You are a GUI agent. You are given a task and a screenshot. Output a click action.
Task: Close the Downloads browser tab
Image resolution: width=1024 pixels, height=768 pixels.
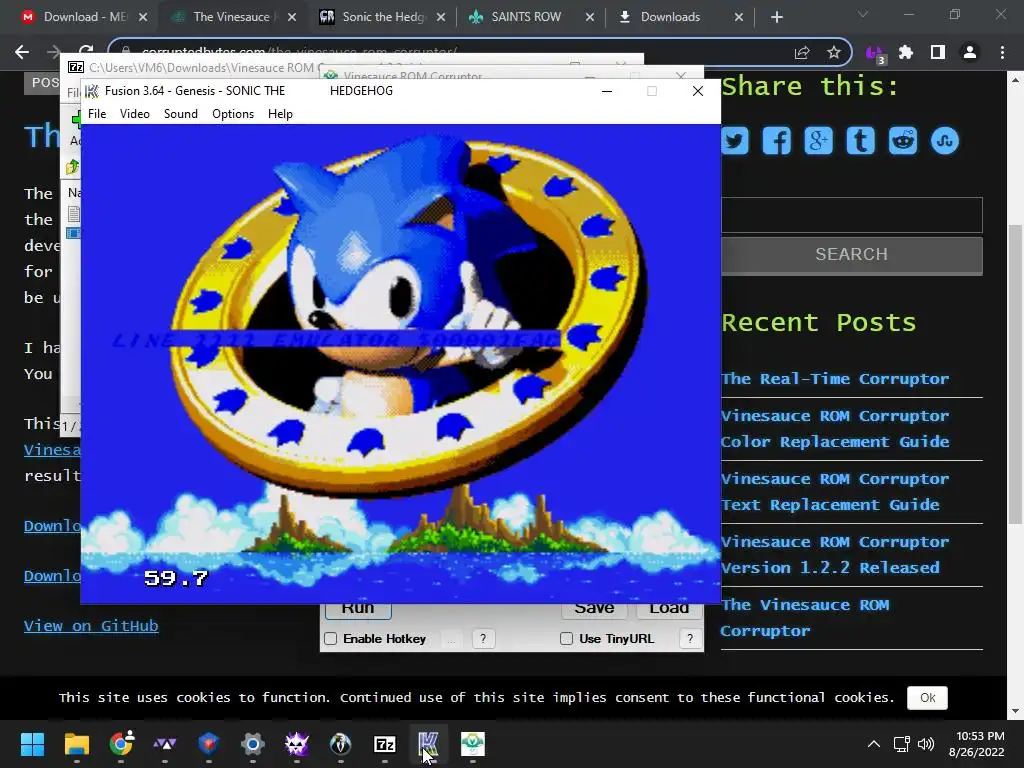pos(739,17)
